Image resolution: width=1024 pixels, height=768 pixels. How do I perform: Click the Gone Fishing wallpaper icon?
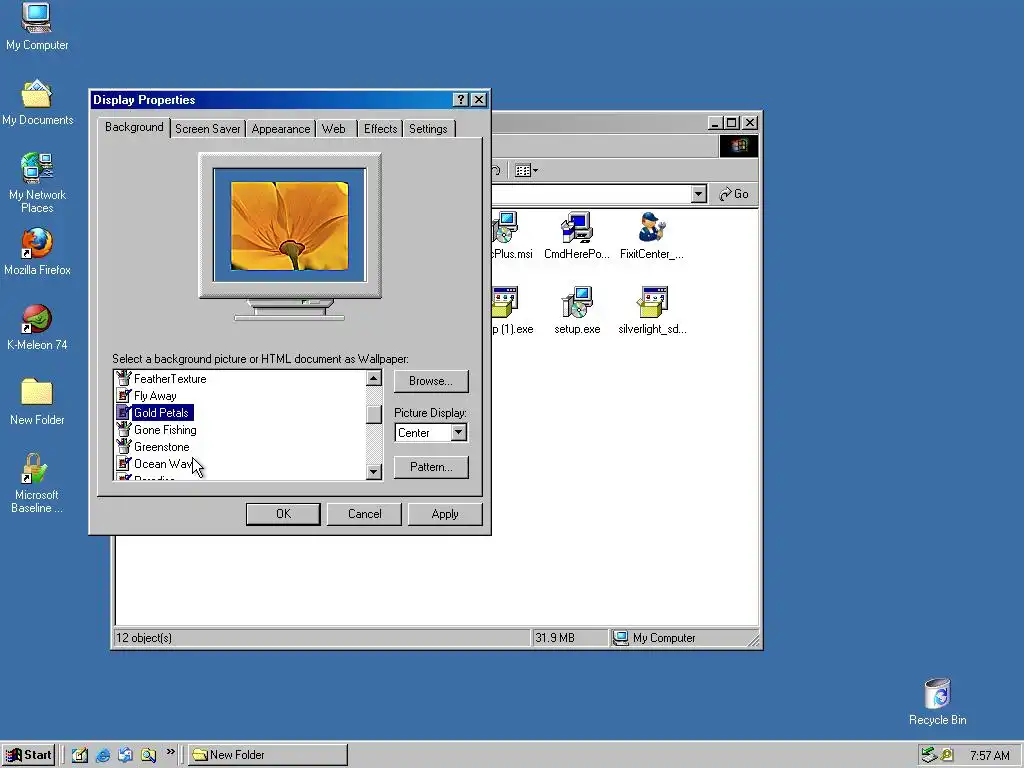click(123, 429)
